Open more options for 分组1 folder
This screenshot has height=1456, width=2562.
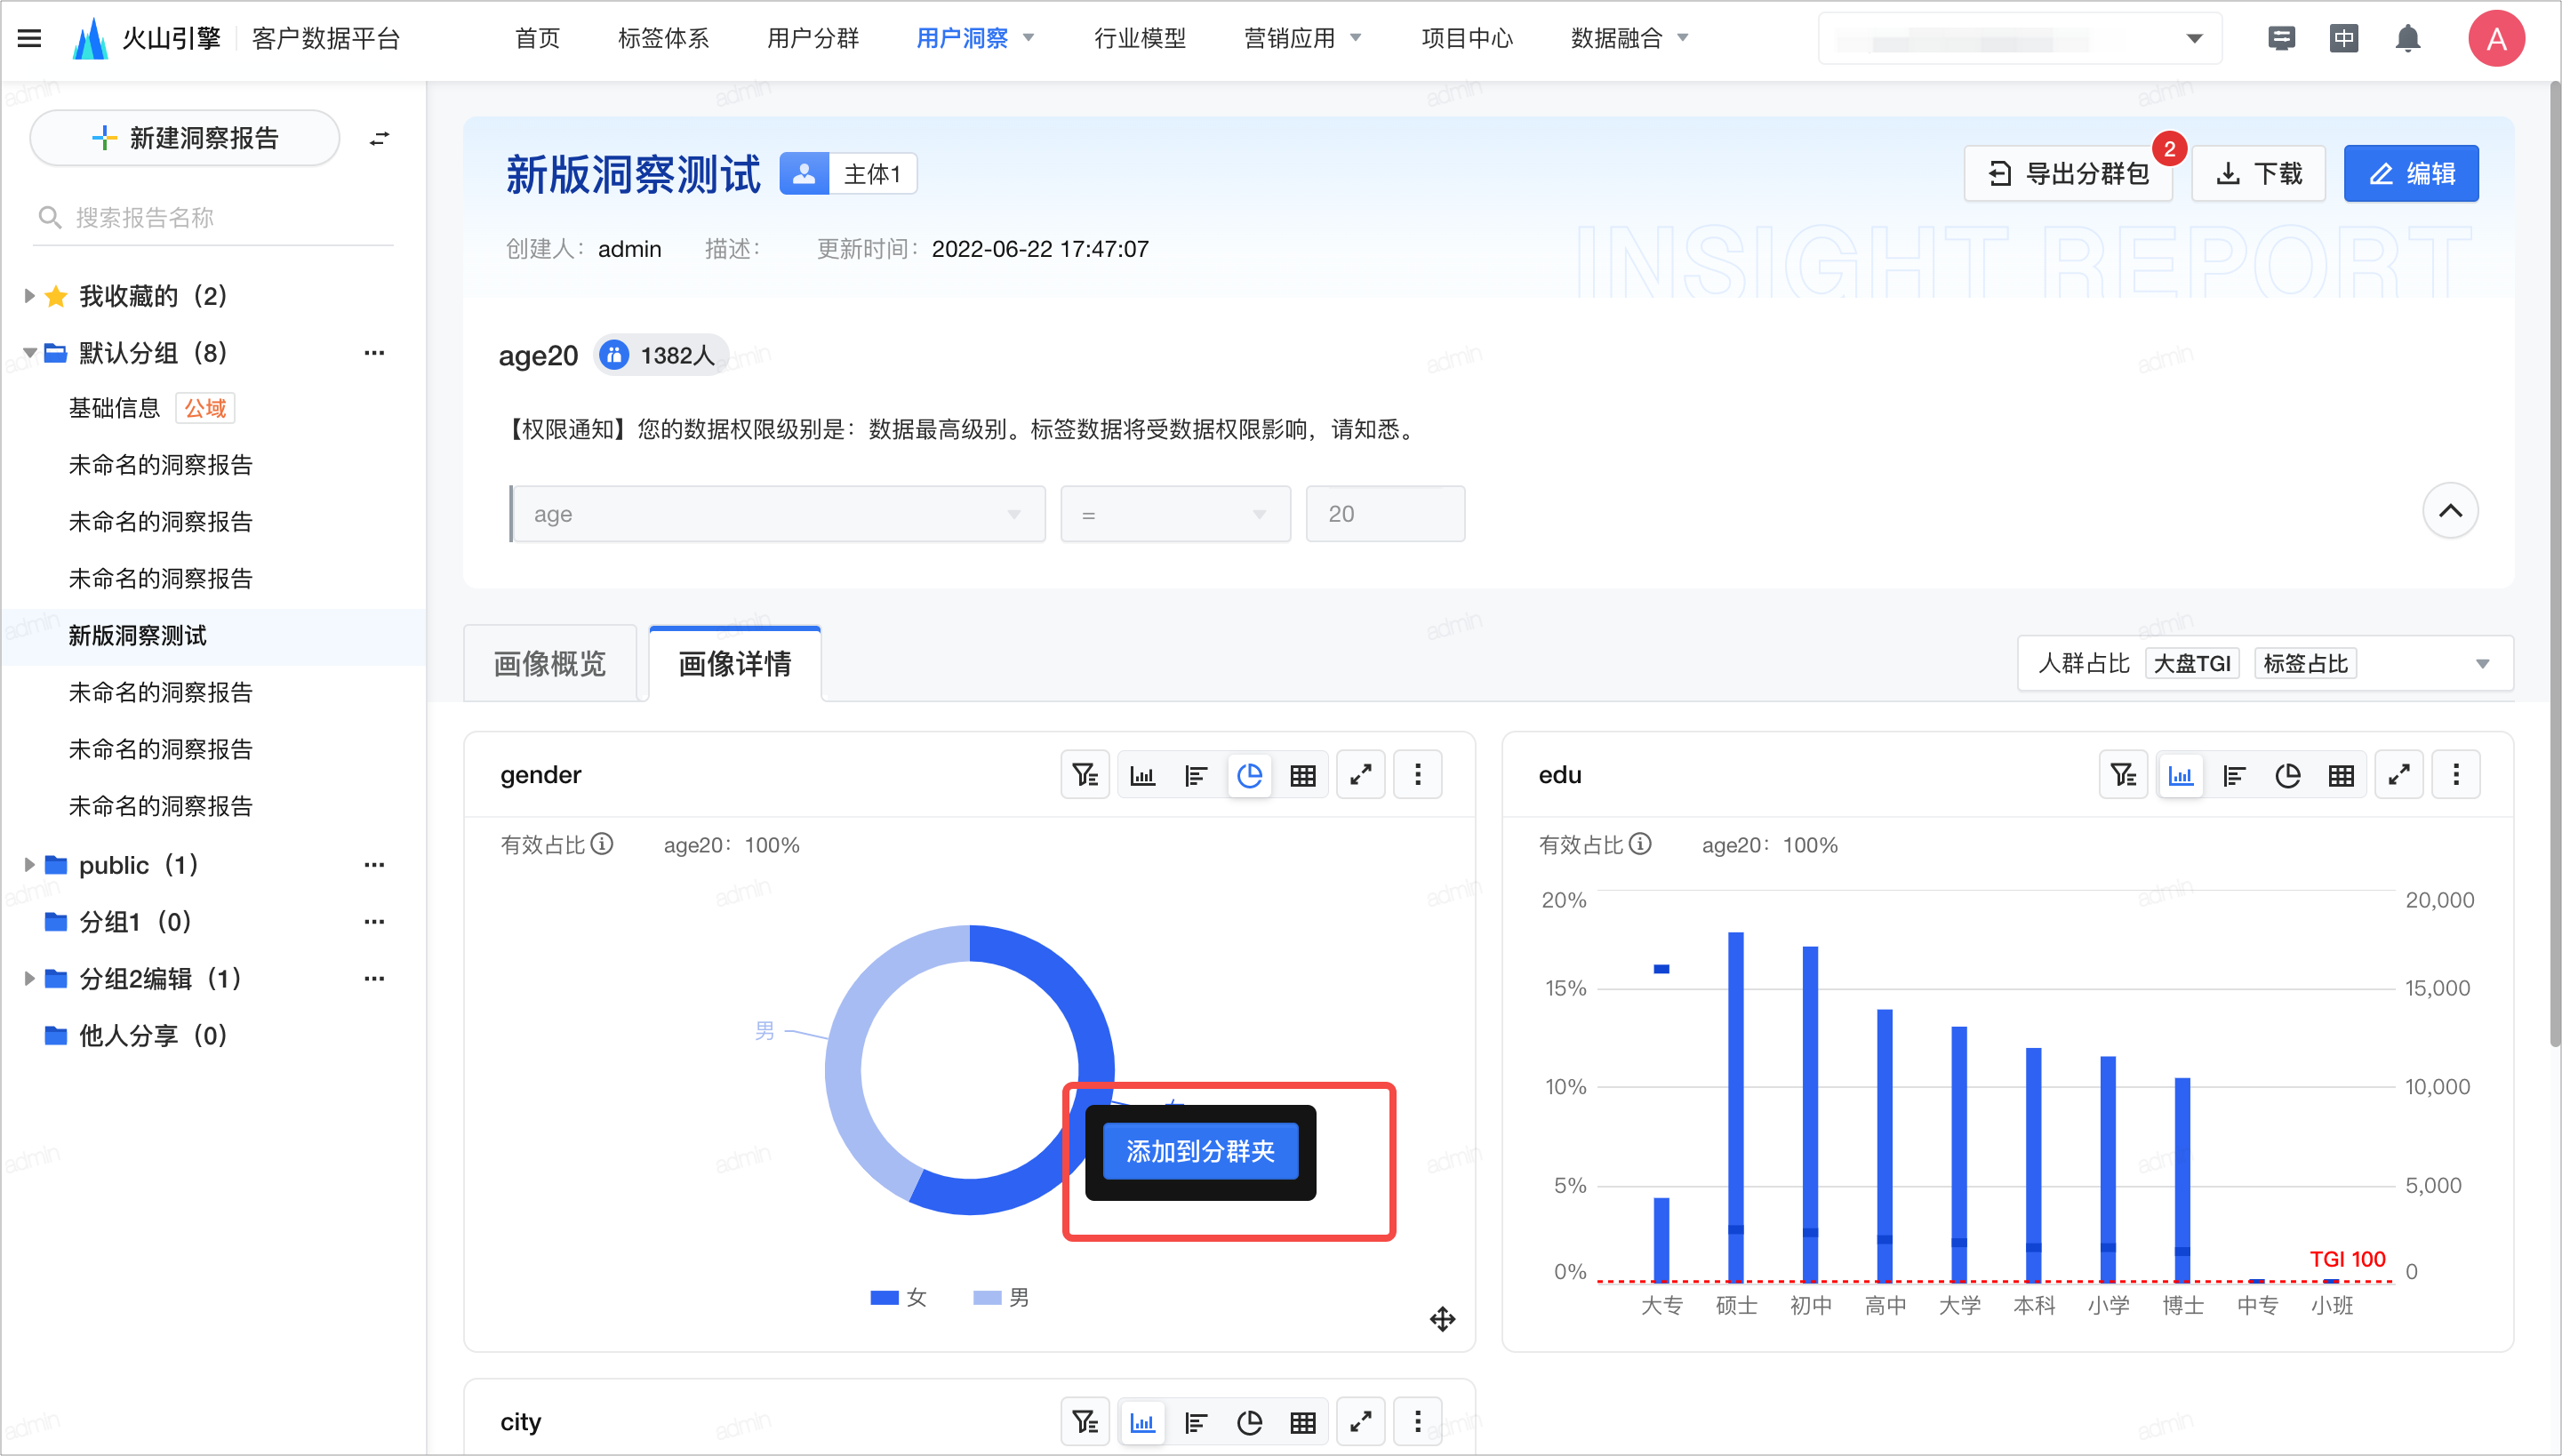pos(374,922)
